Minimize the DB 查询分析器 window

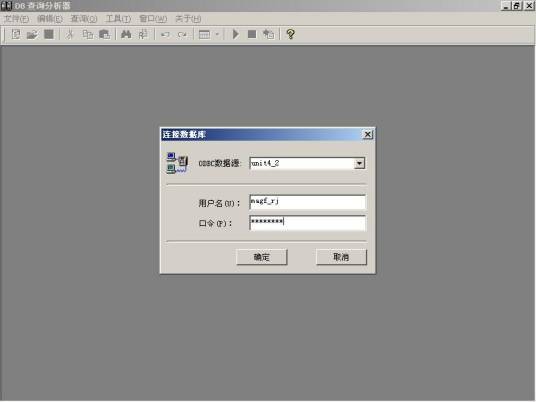pos(506,6)
